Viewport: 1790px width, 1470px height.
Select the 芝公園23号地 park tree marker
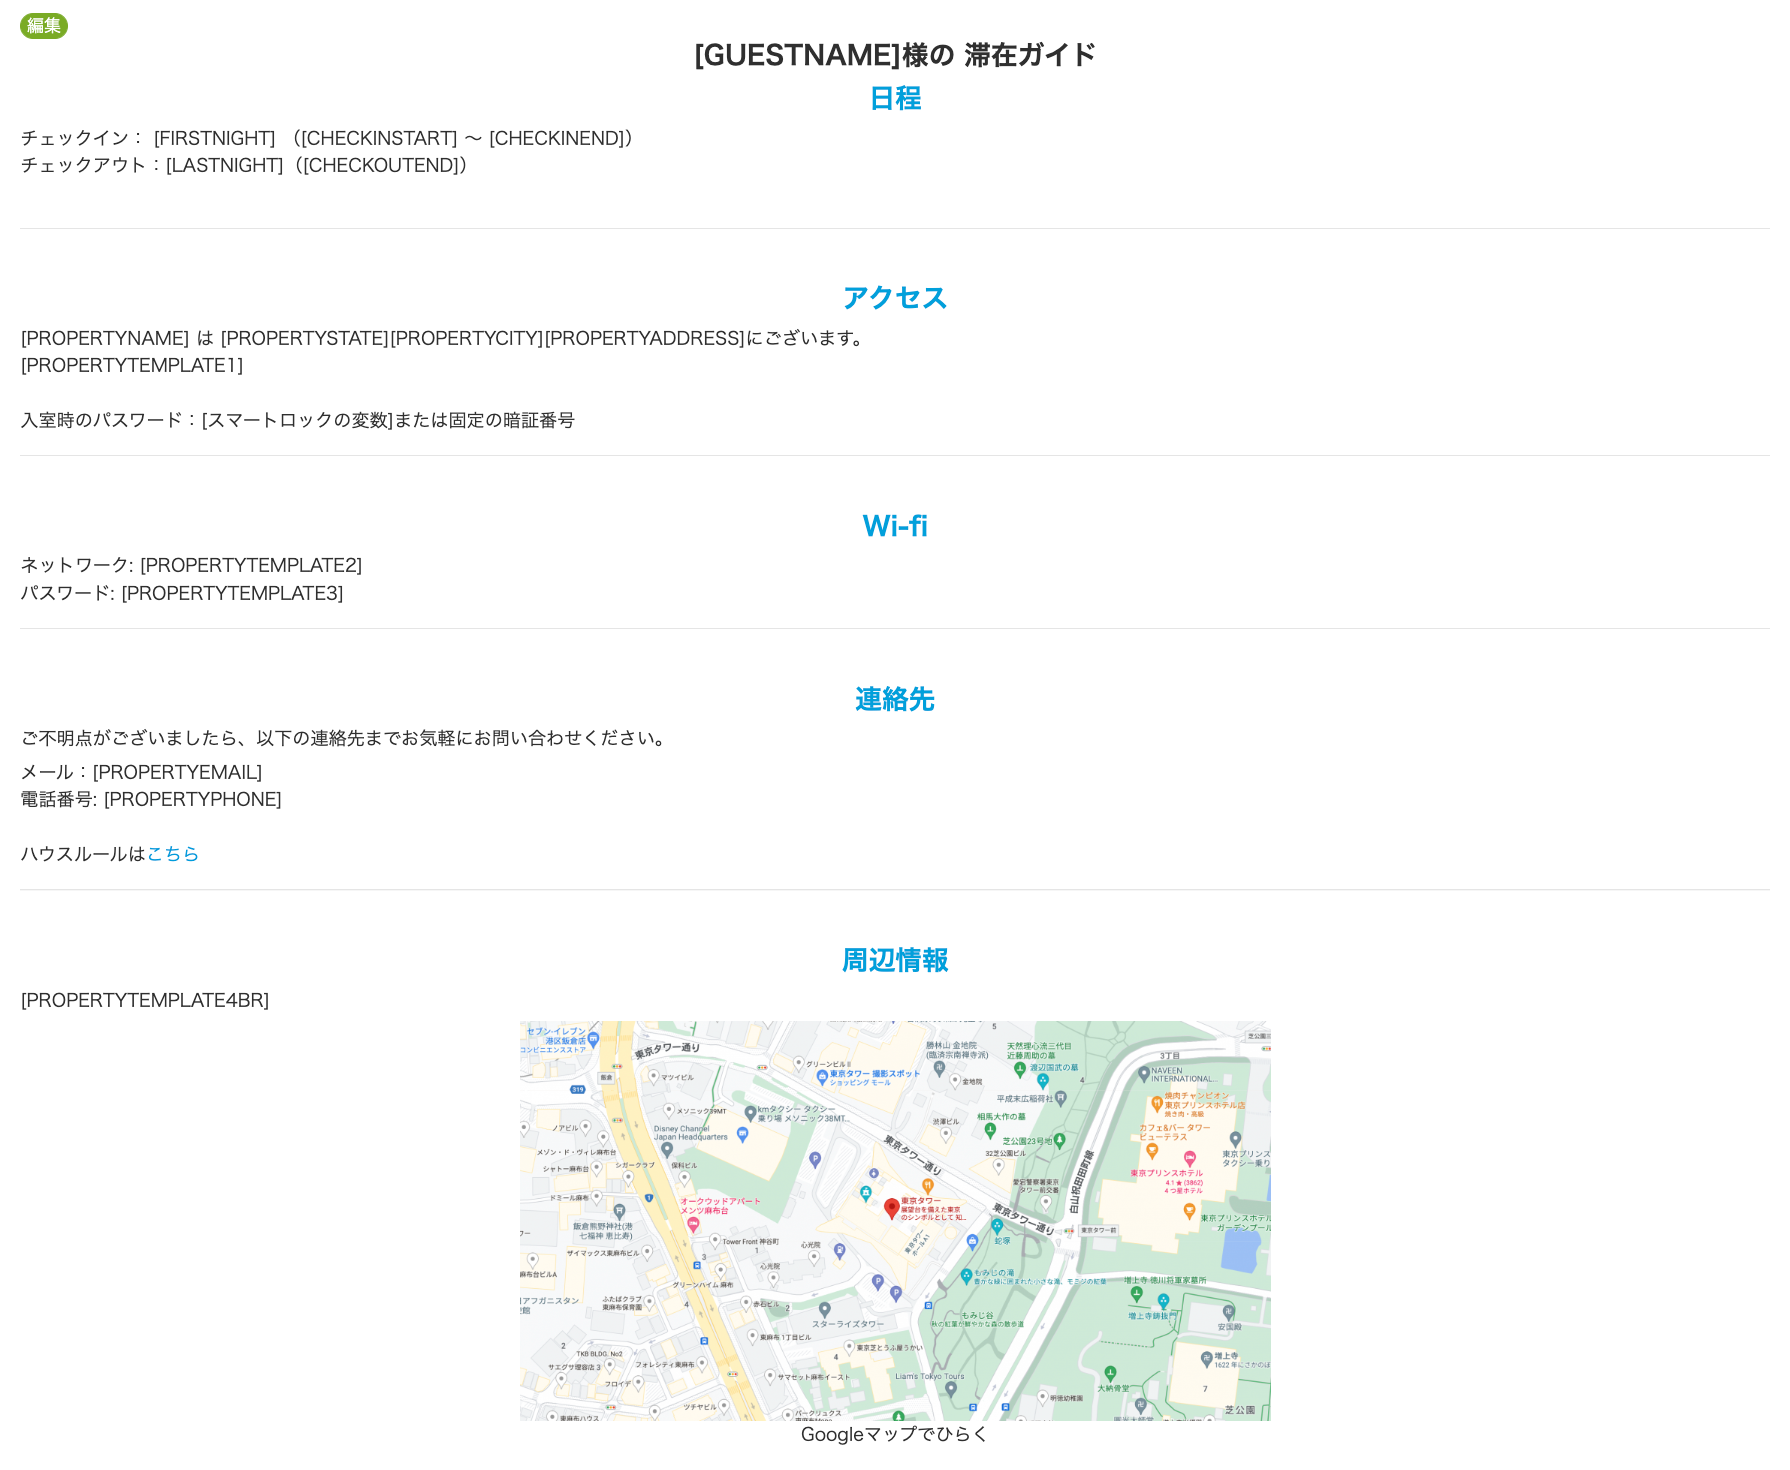[1060, 1140]
